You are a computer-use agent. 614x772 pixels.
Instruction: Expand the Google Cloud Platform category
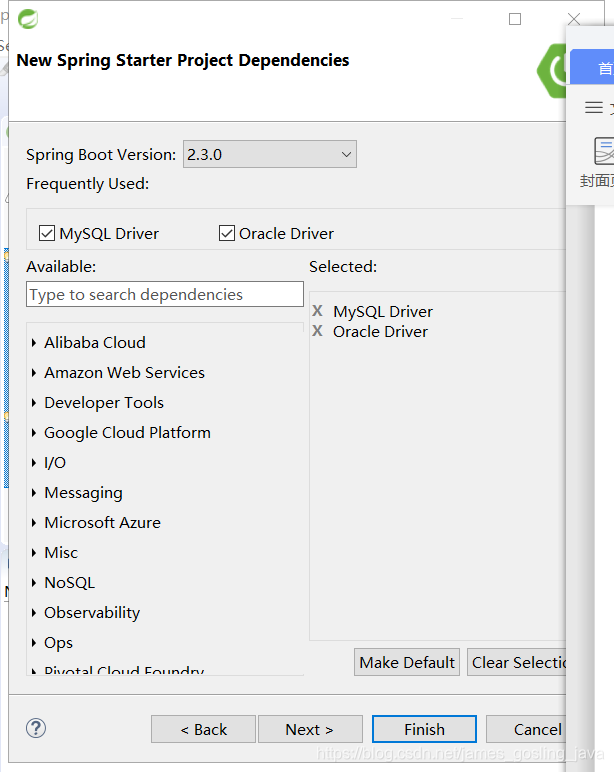34,433
